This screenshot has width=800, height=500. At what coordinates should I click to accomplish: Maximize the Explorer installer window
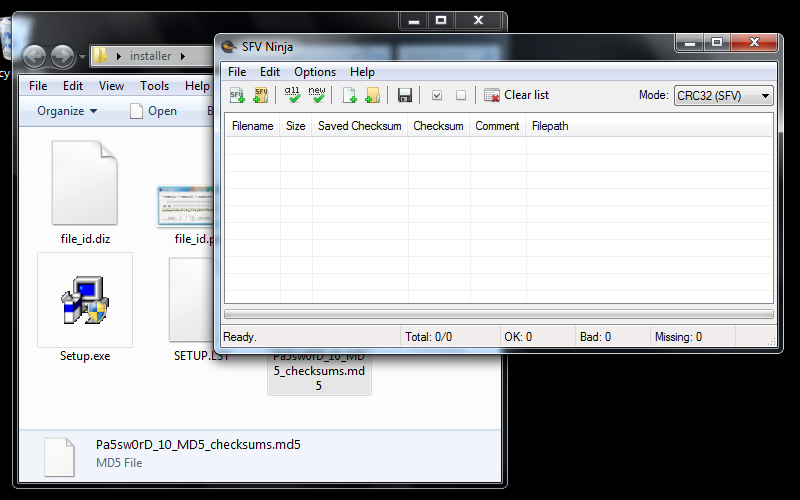[441, 21]
